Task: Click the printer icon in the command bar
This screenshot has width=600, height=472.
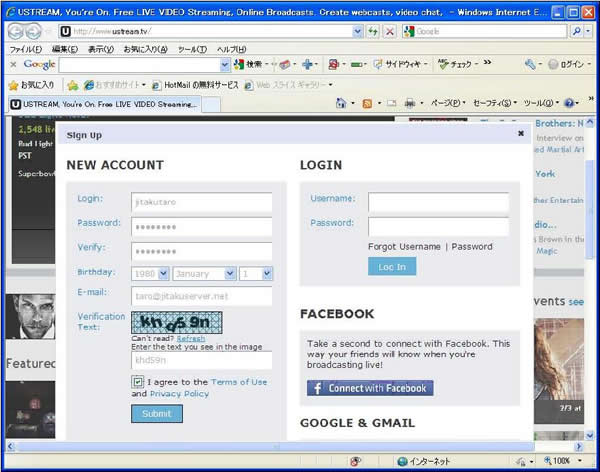Action: tap(410, 103)
